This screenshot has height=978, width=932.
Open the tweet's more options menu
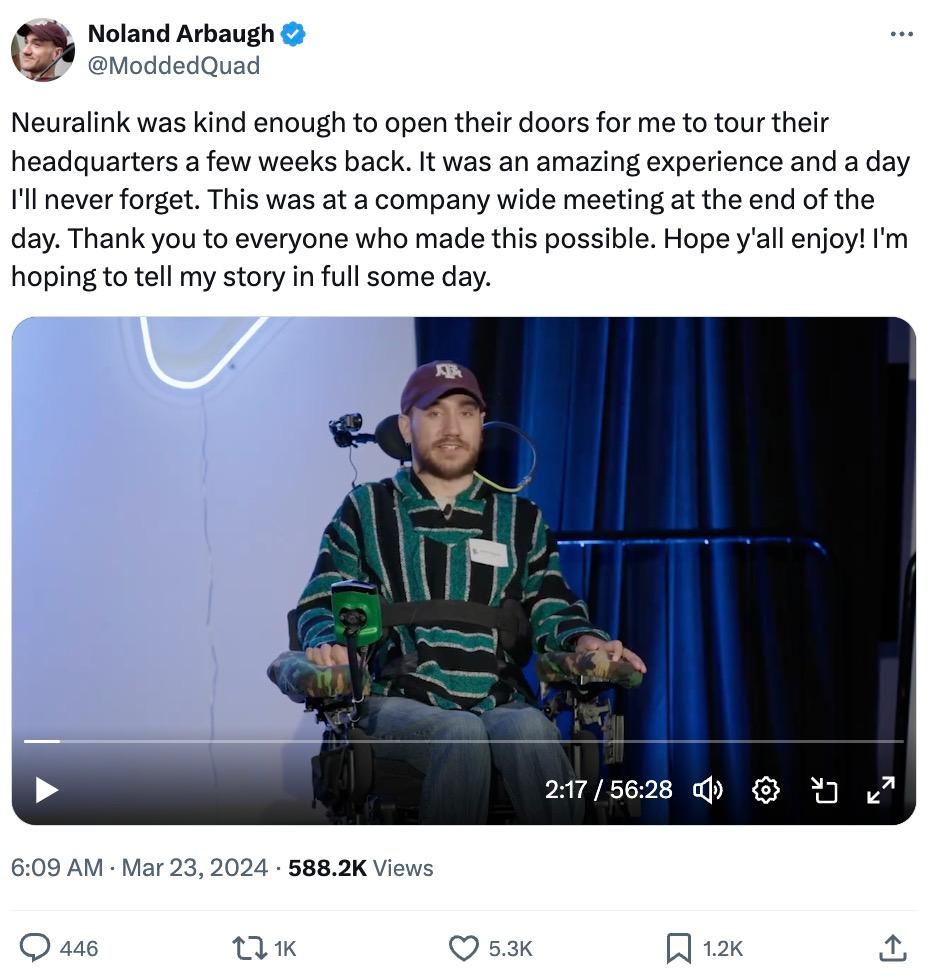pyautogui.click(x=901, y=34)
